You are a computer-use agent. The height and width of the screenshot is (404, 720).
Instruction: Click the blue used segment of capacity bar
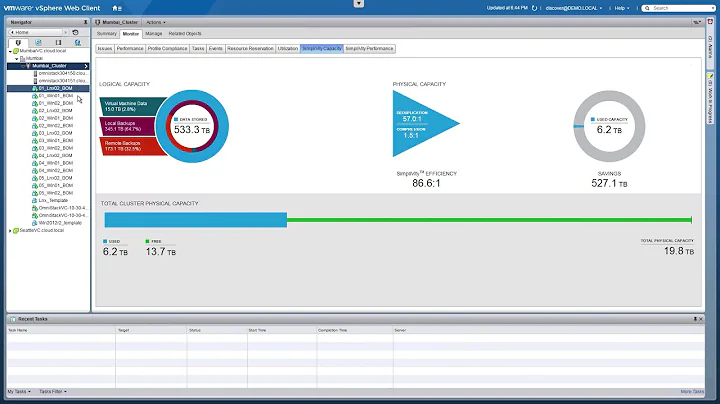(x=196, y=220)
